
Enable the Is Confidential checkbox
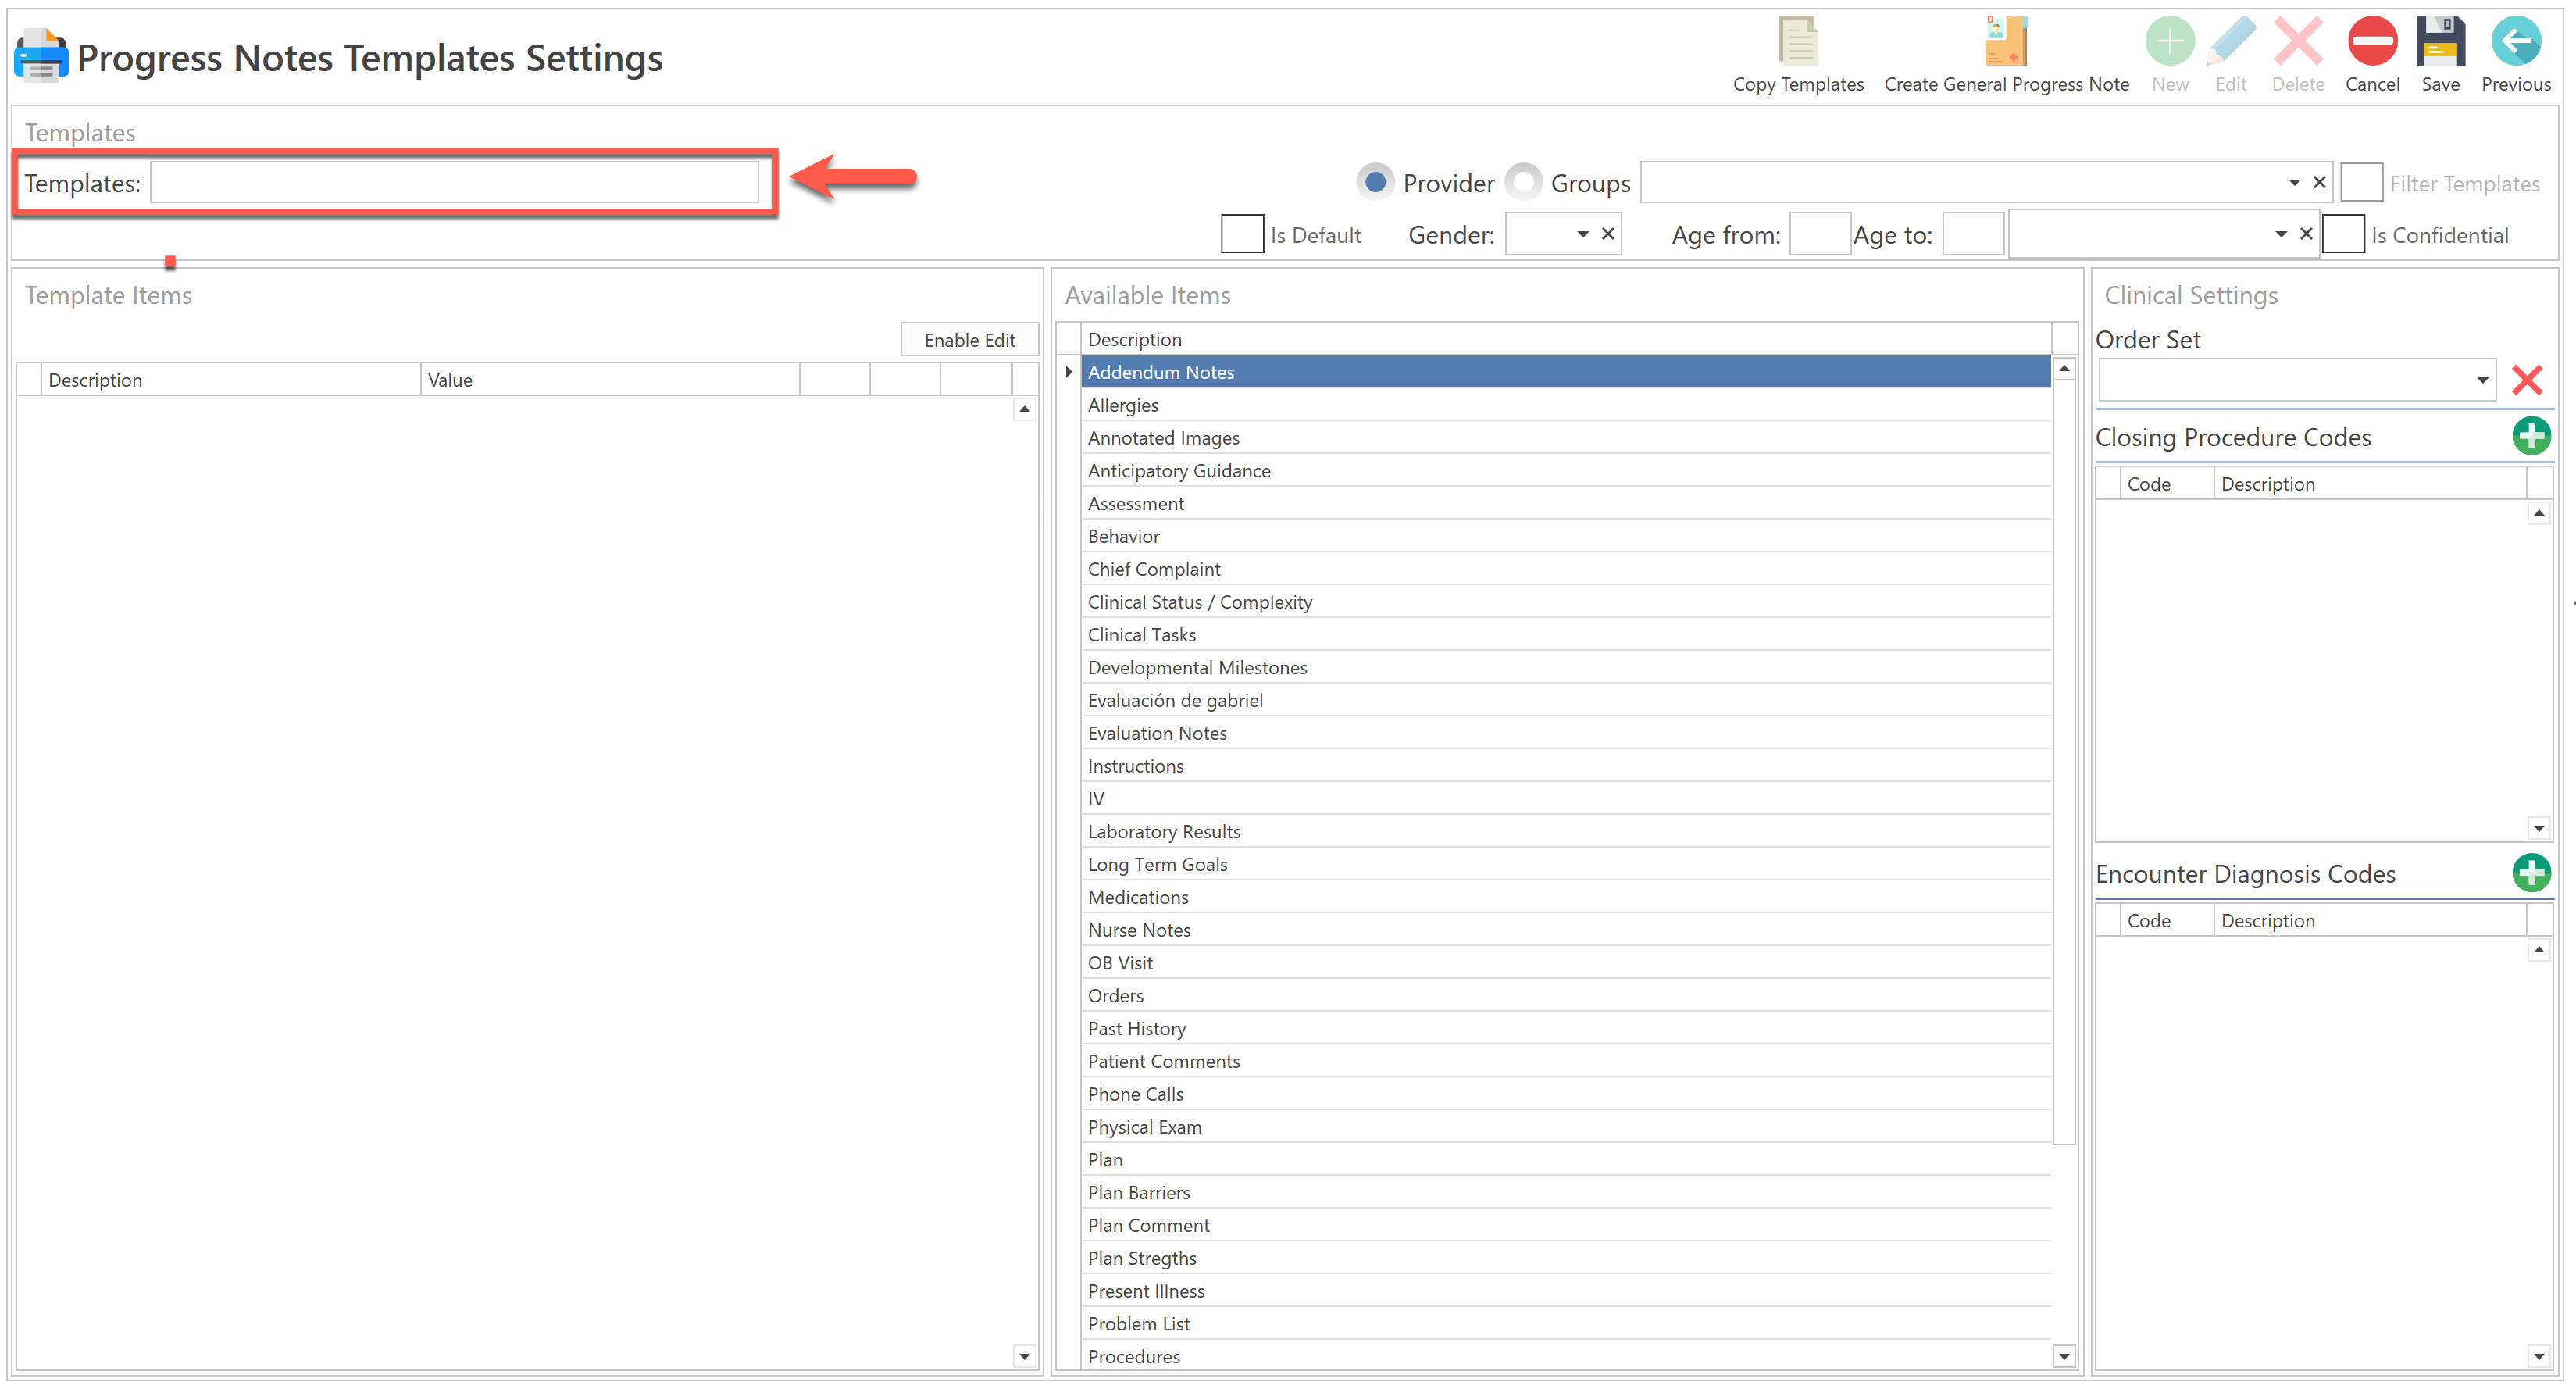click(x=2342, y=234)
